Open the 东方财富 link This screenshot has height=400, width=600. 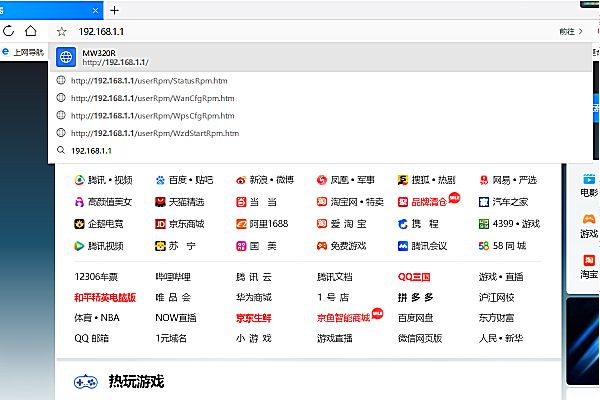(x=496, y=318)
